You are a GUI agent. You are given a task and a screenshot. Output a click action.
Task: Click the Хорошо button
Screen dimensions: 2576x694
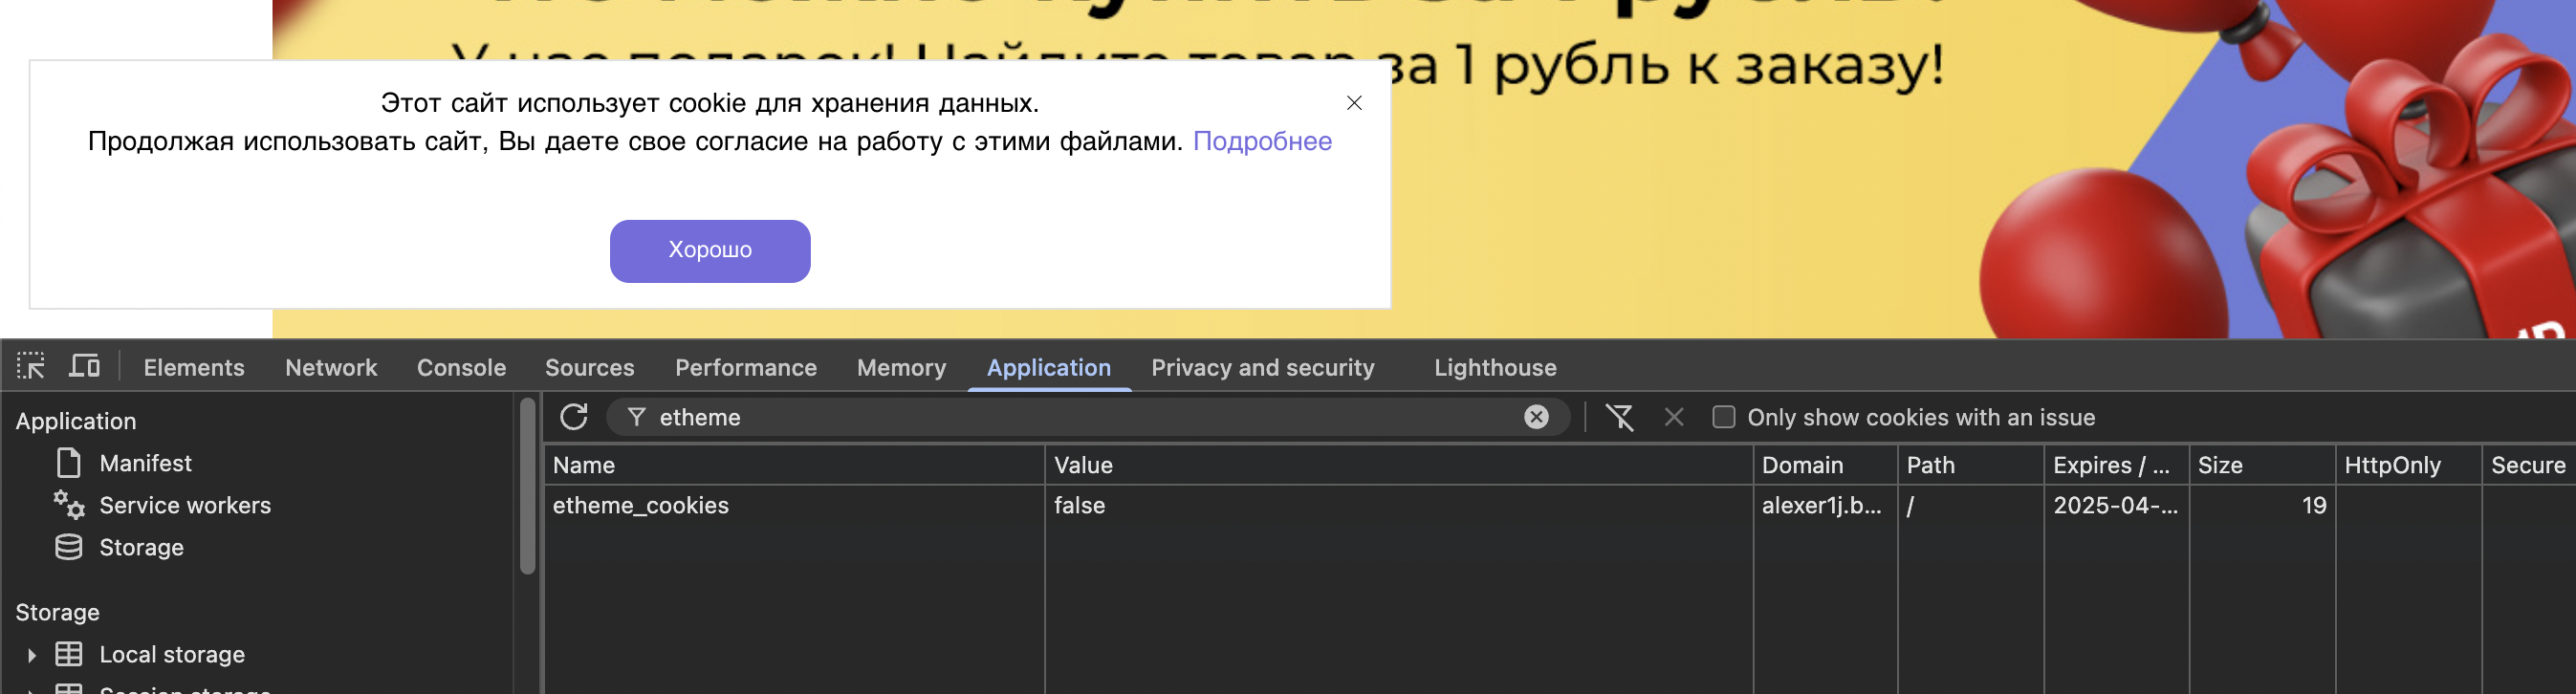(710, 251)
